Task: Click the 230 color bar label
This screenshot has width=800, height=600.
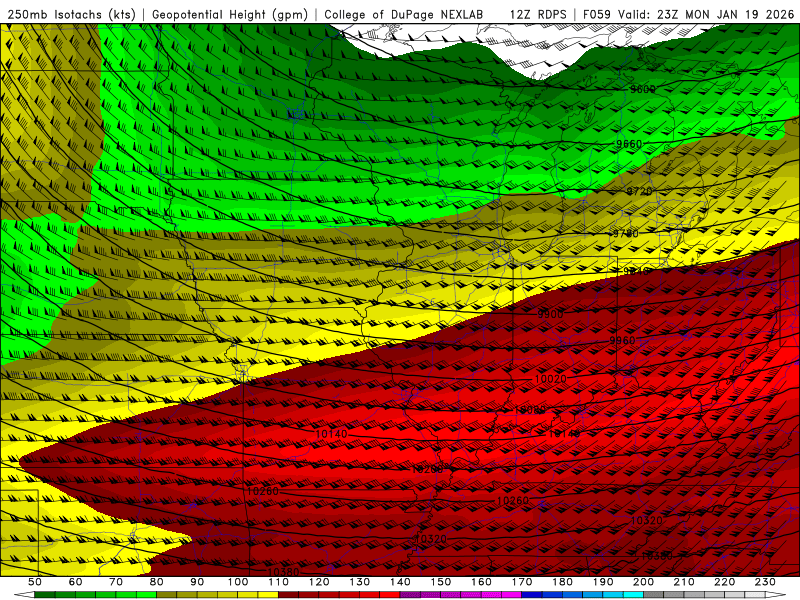Action: point(765,582)
